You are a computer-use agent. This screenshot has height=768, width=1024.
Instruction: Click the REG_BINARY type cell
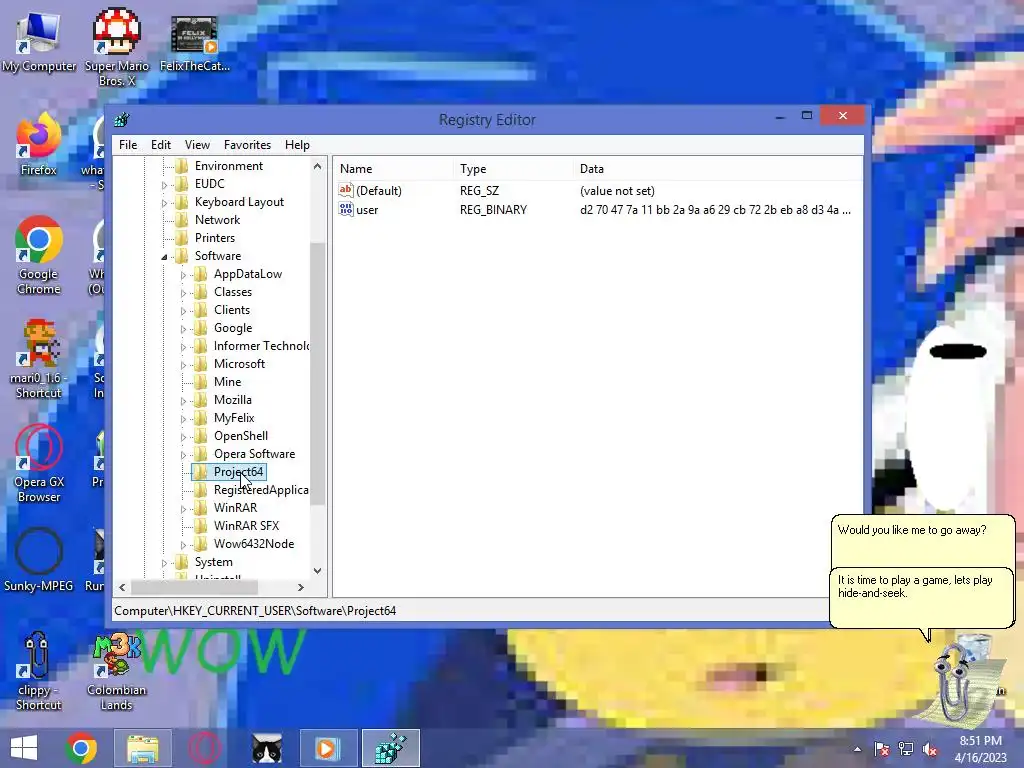pos(493,210)
